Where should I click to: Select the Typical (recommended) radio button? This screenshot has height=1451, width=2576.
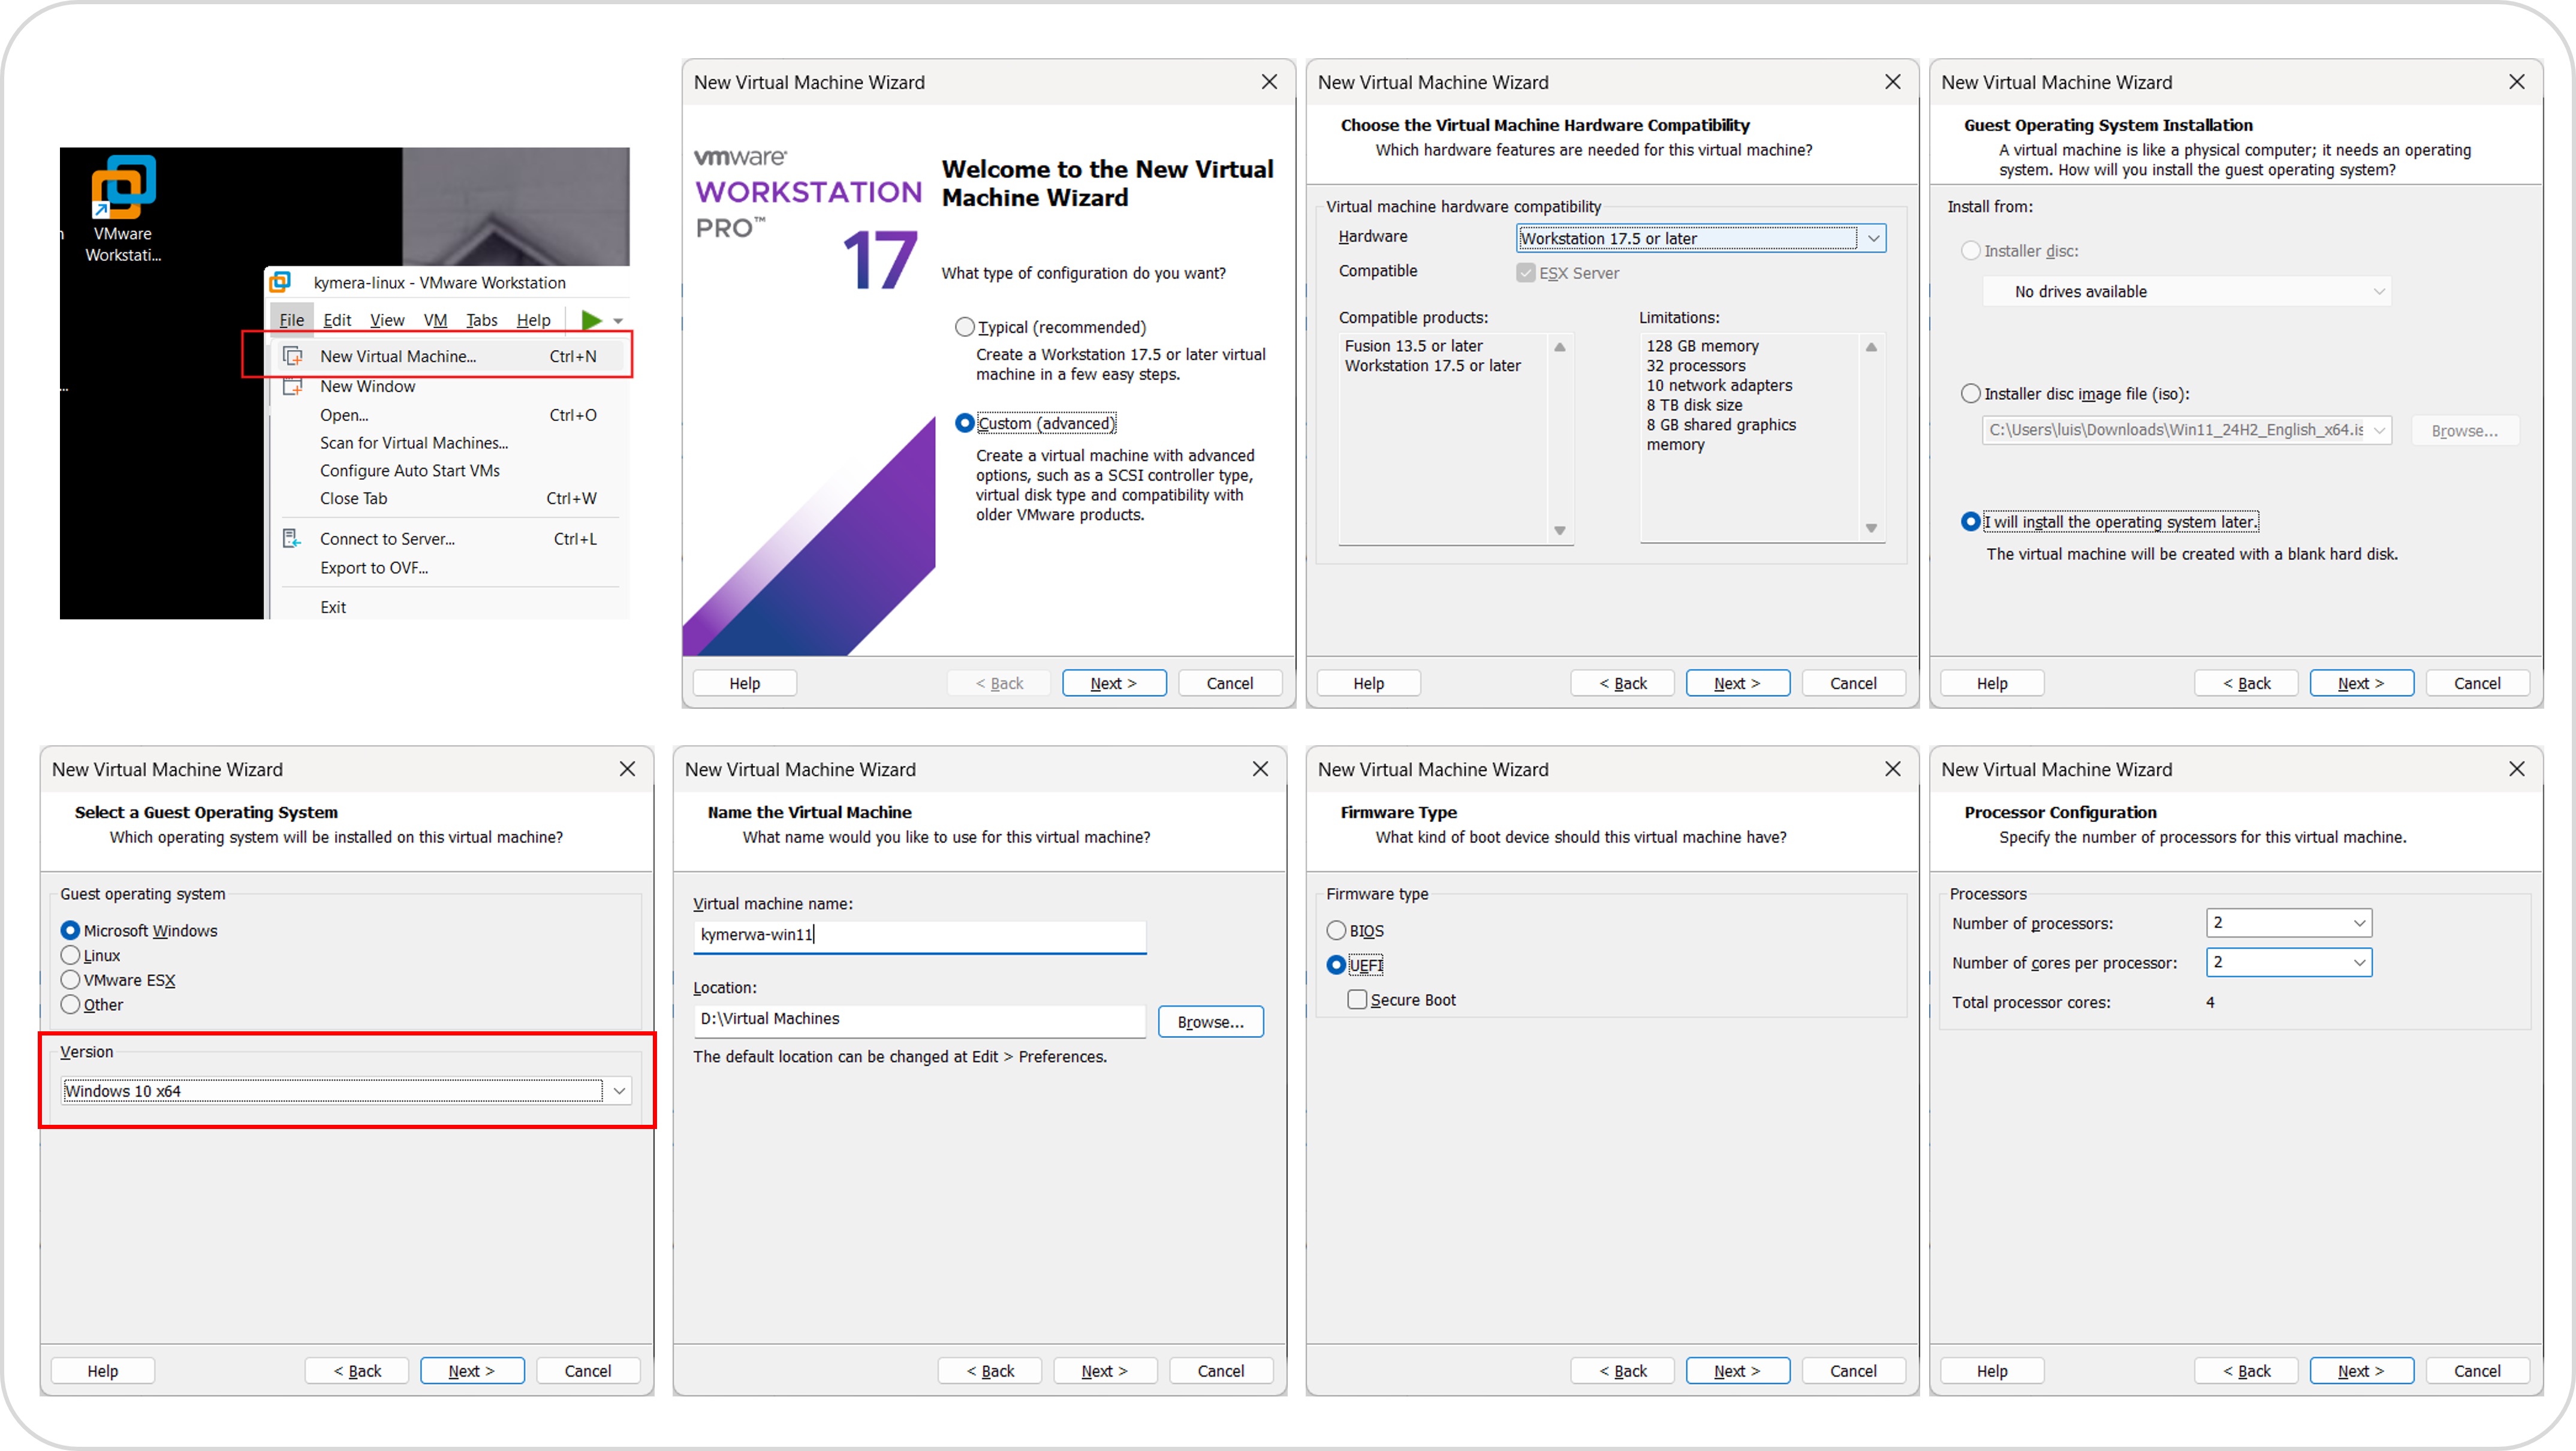(964, 327)
